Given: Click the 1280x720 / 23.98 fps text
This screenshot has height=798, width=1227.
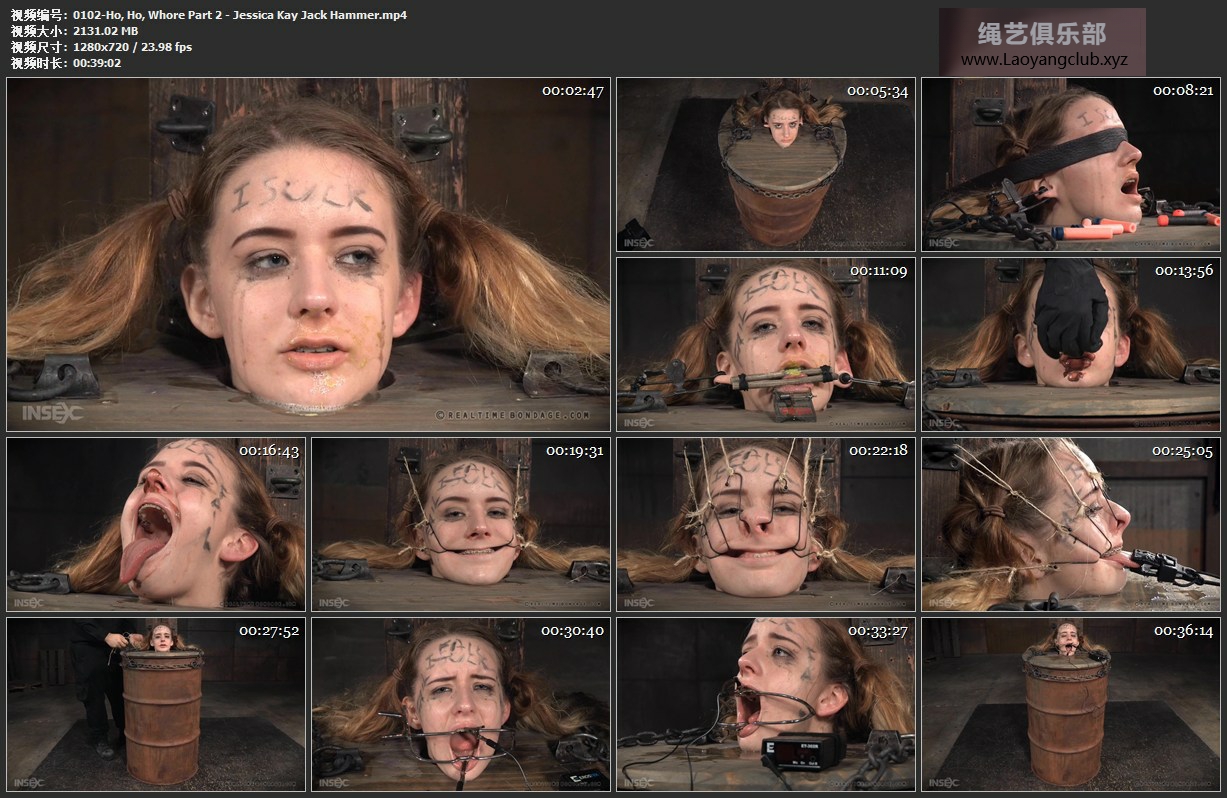Looking at the screenshot, I should (x=132, y=47).
